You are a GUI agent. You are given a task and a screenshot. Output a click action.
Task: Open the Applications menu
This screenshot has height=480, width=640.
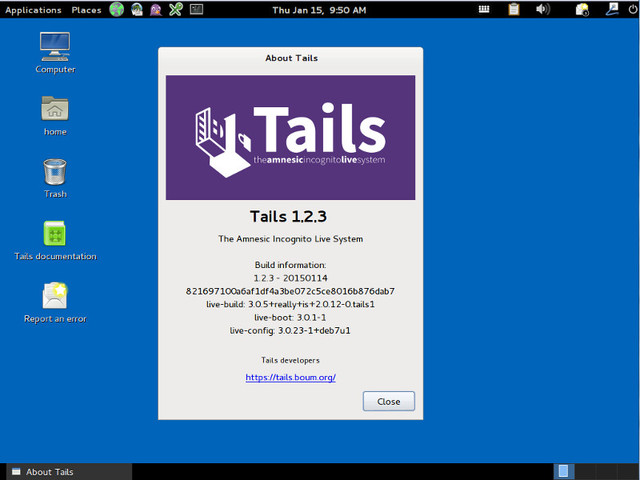pyautogui.click(x=33, y=10)
